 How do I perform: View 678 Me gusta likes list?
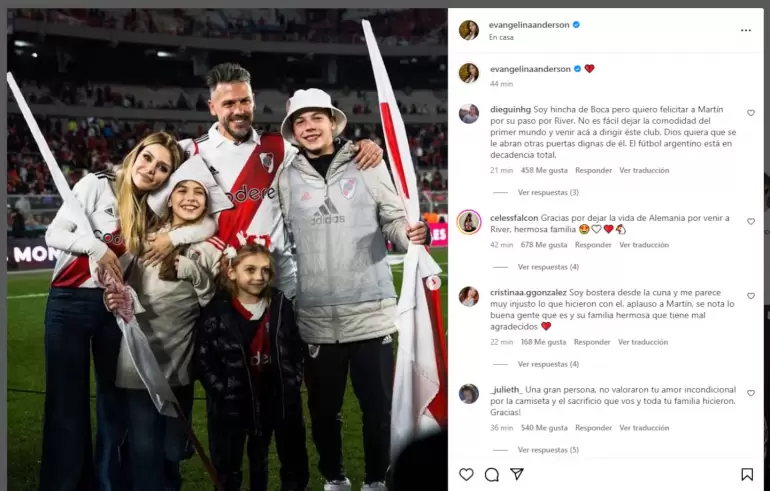pyautogui.click(x=544, y=245)
